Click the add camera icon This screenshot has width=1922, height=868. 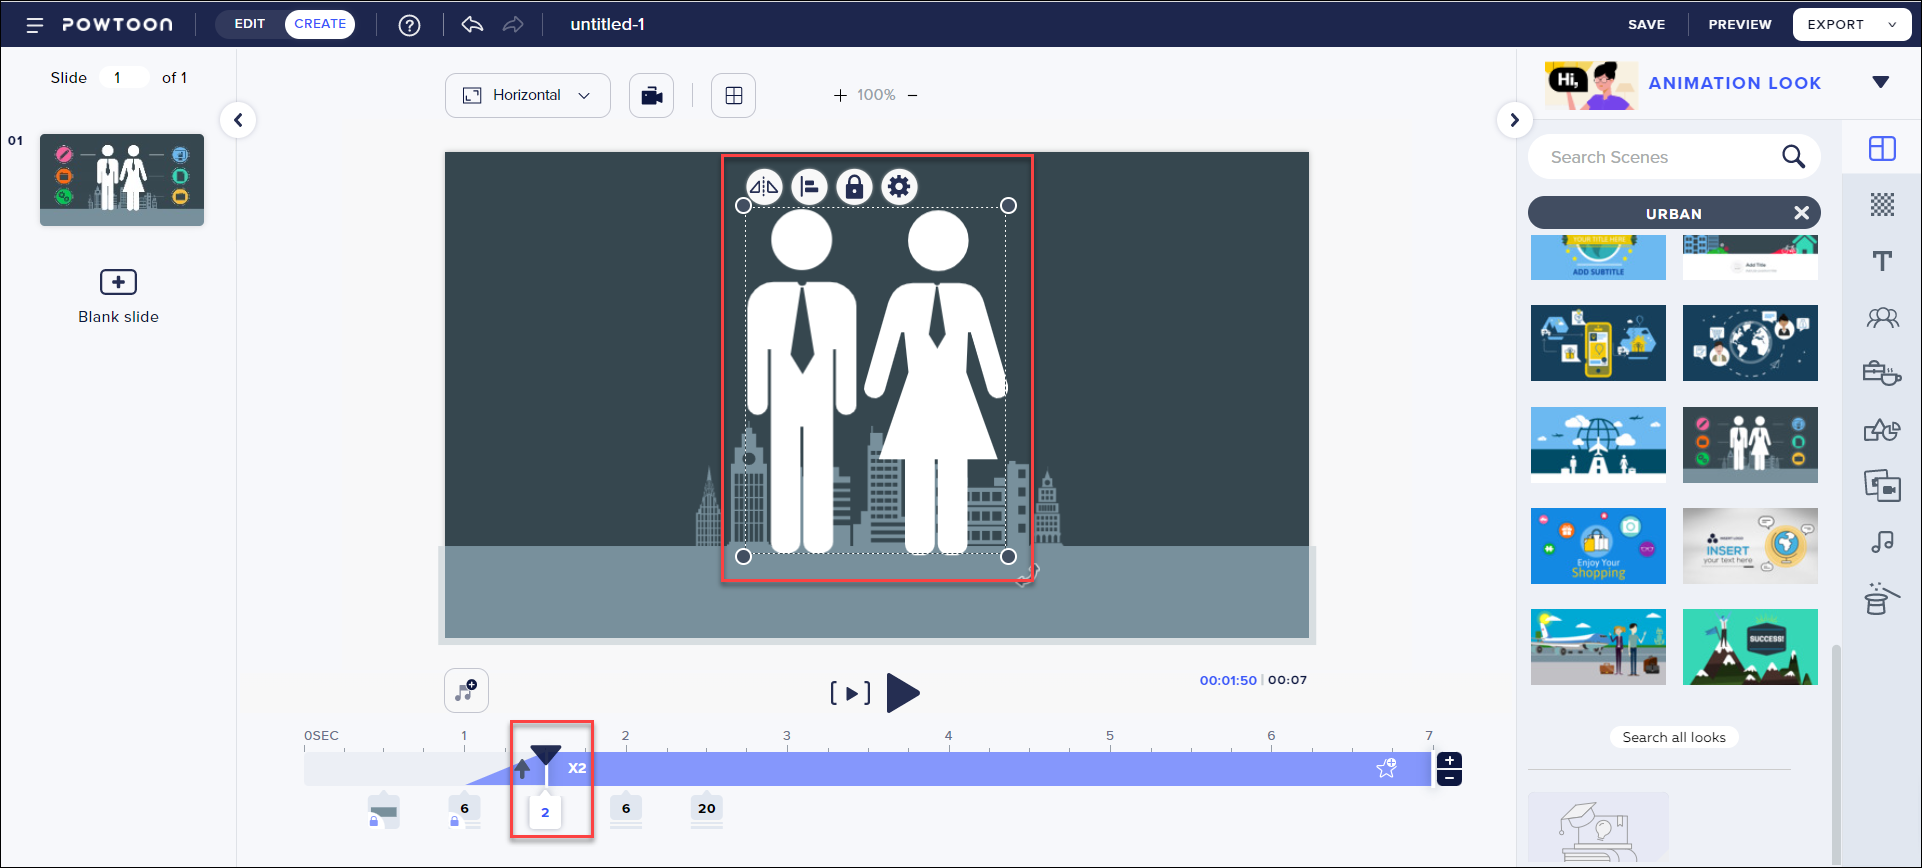pos(651,96)
